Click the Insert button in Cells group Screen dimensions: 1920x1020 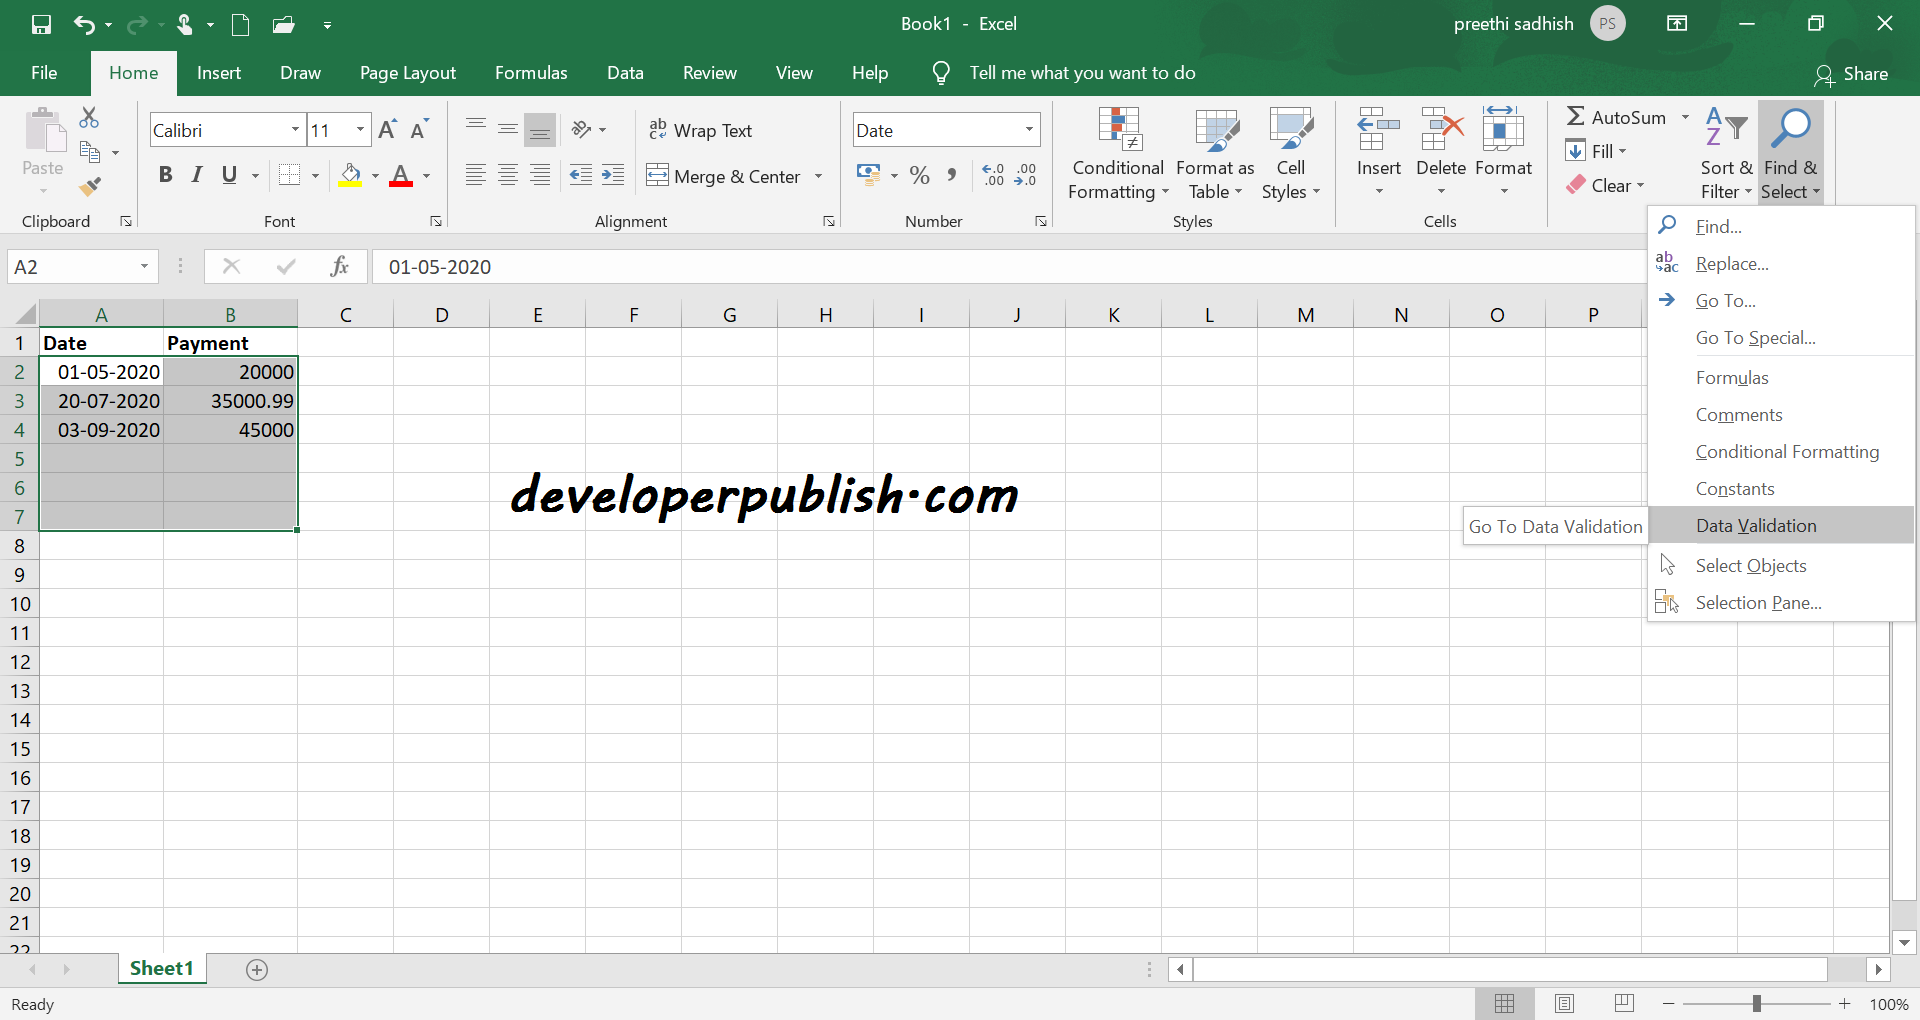tap(1377, 150)
